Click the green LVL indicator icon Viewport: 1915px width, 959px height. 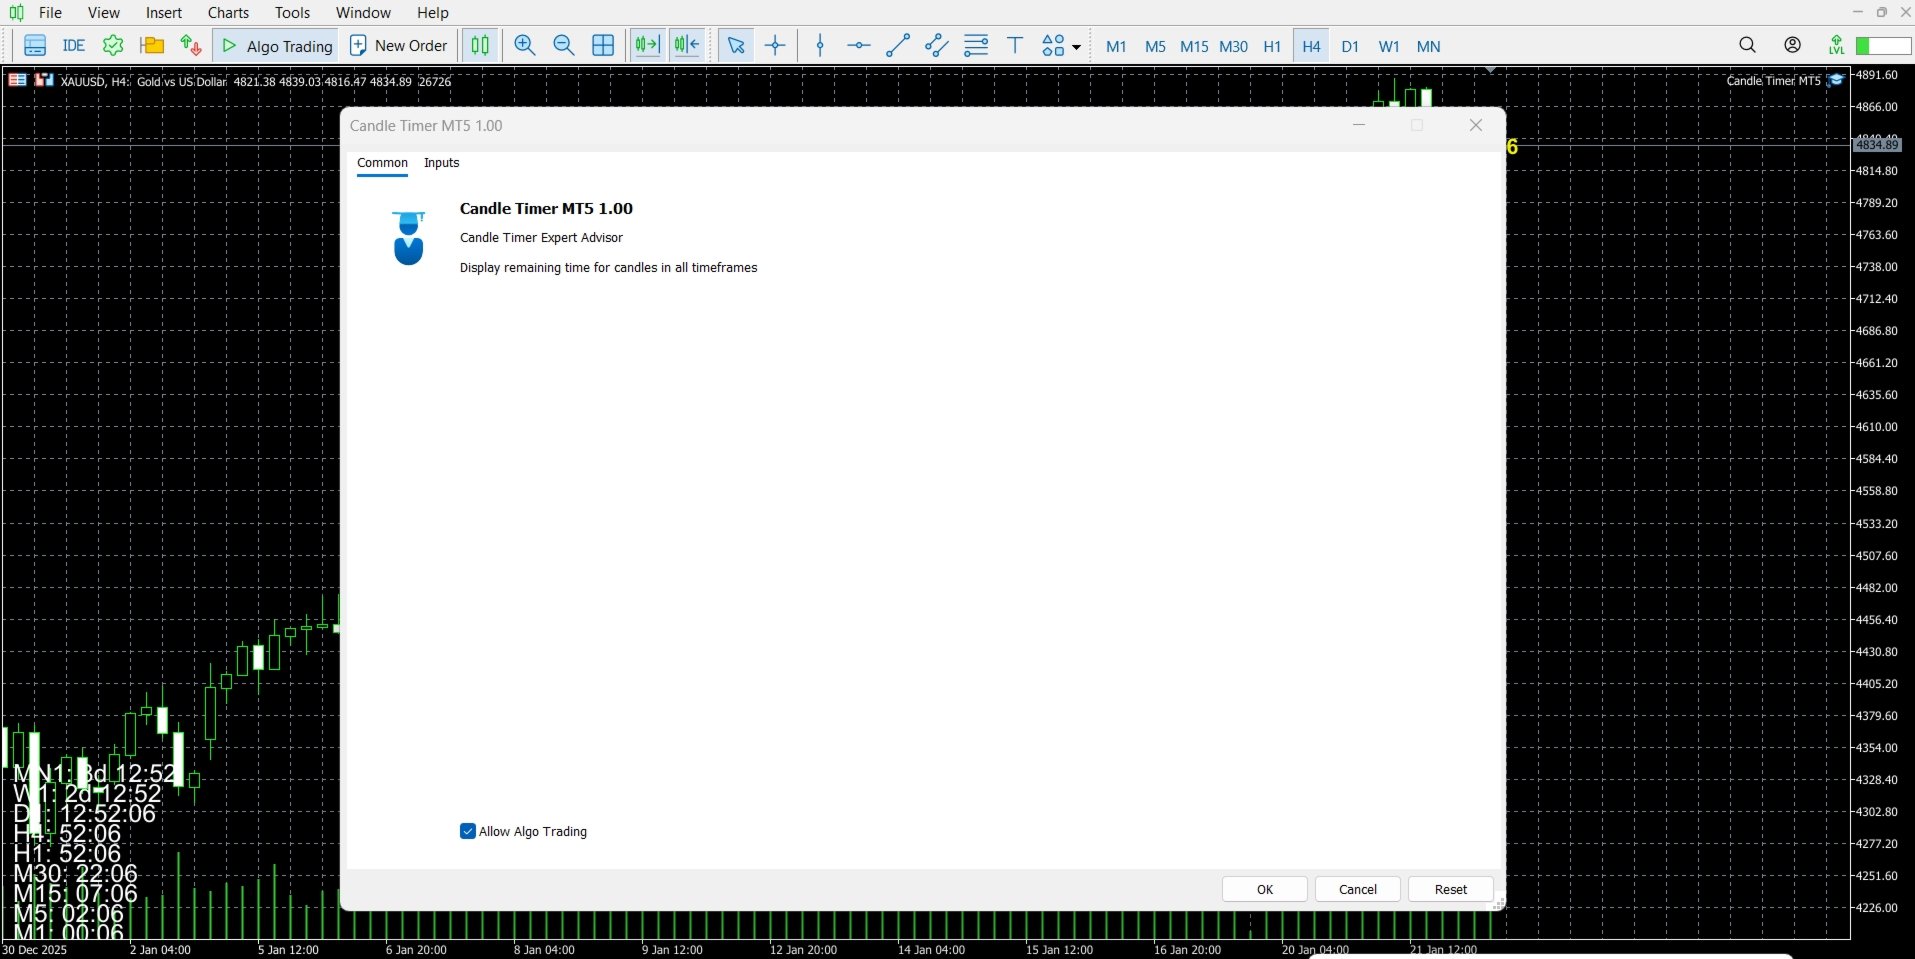[1836, 45]
